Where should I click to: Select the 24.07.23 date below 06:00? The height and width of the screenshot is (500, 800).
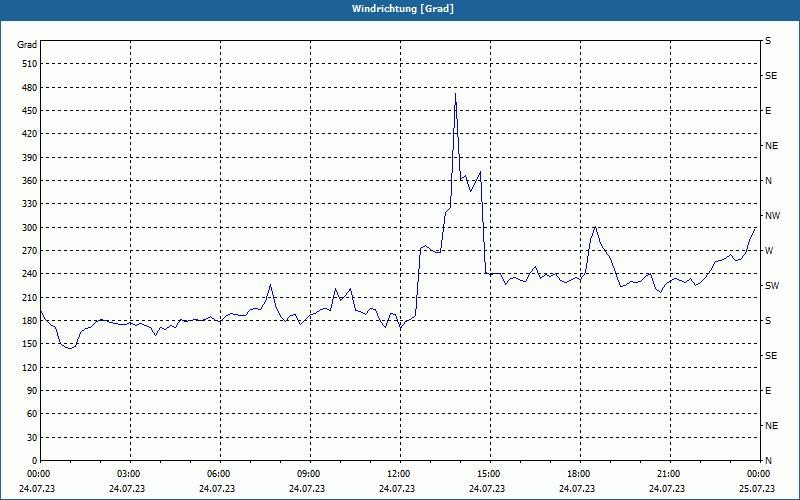(x=217, y=489)
